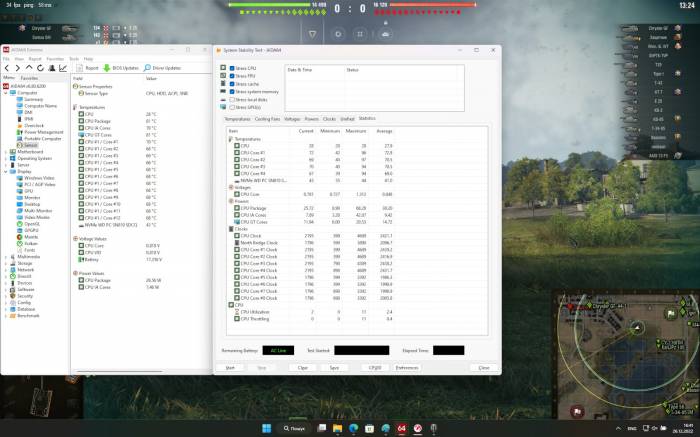Open File Explorer from the taskbar
700x437 pixels.
(338, 429)
